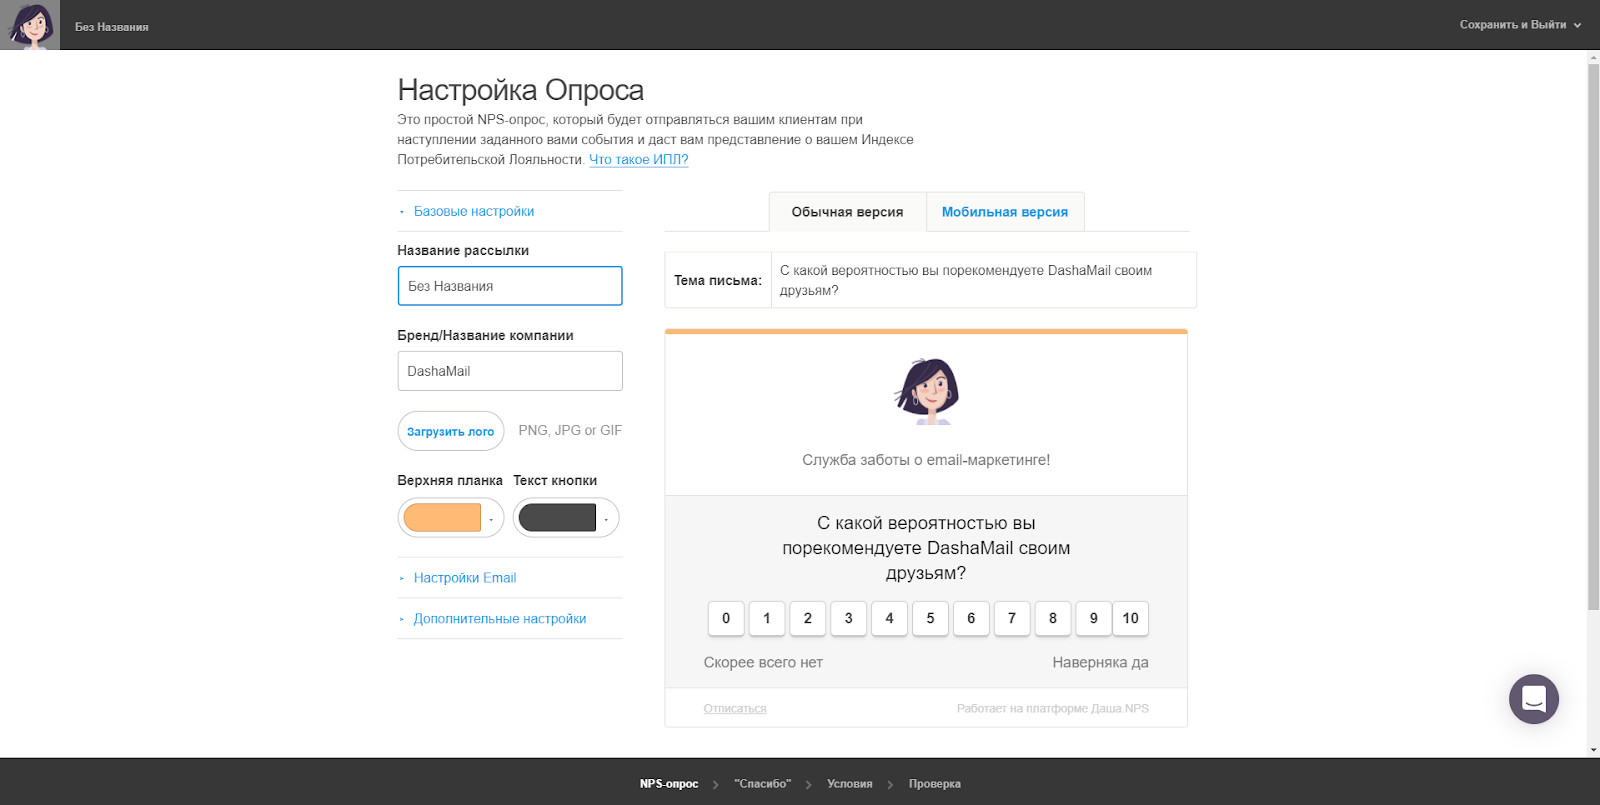The height and width of the screenshot is (805, 1600).
Task: Pick the dark gray button text swatch
Action: 557,518
